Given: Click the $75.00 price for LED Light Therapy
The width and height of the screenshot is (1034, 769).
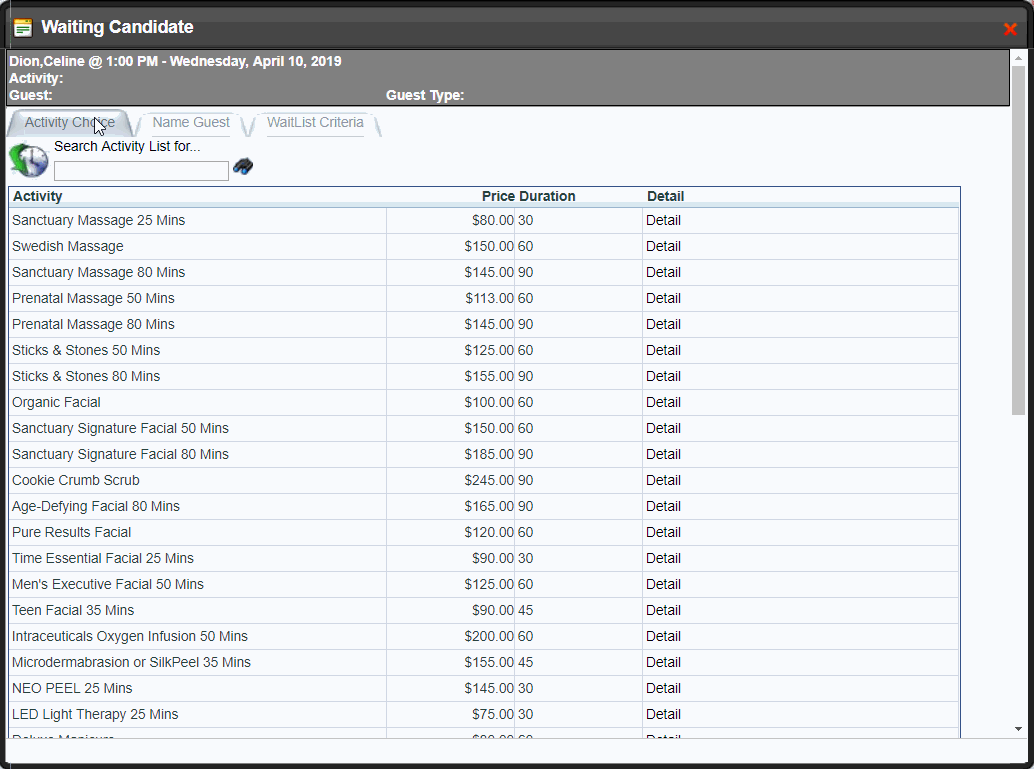Looking at the screenshot, I should tap(493, 714).
